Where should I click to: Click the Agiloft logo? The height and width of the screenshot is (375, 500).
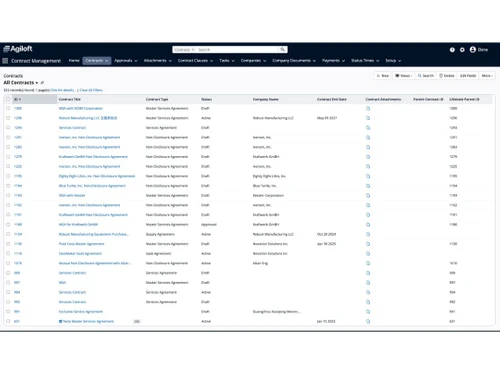[x=18, y=49]
